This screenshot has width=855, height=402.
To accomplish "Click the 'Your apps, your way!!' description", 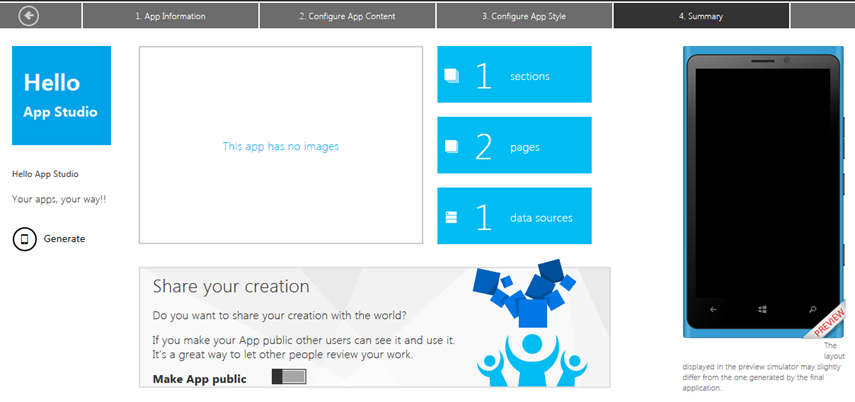I will [59, 200].
